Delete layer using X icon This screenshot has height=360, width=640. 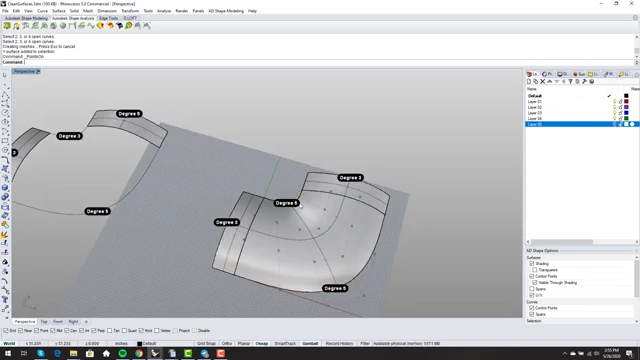pos(542,82)
